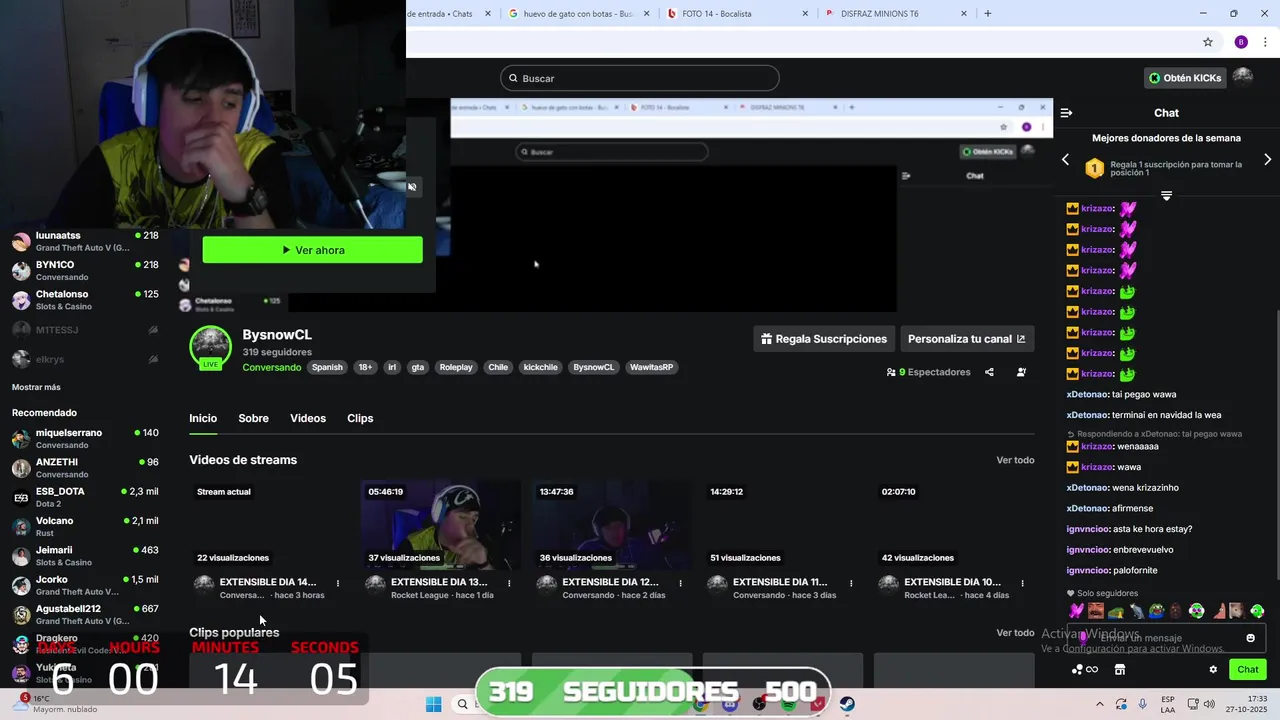Open ESB_DOTA recommended channel
This screenshot has height=720, width=1280.
click(84, 497)
